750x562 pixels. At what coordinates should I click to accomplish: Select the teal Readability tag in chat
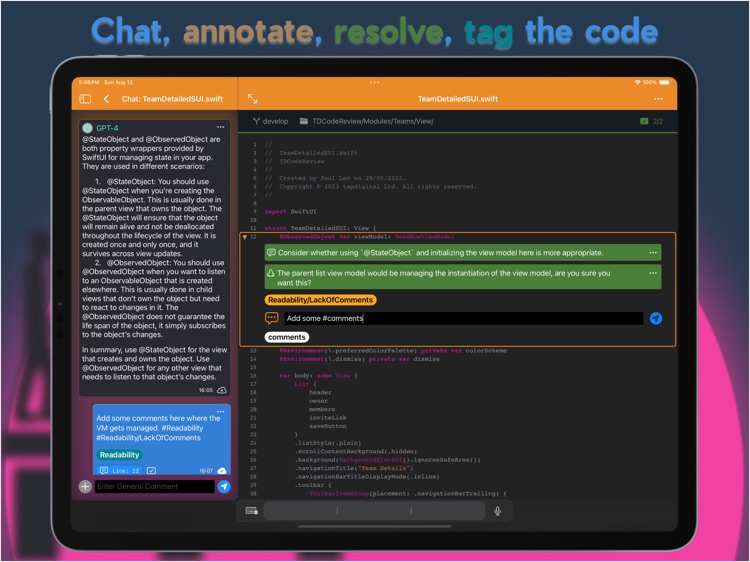(x=120, y=455)
